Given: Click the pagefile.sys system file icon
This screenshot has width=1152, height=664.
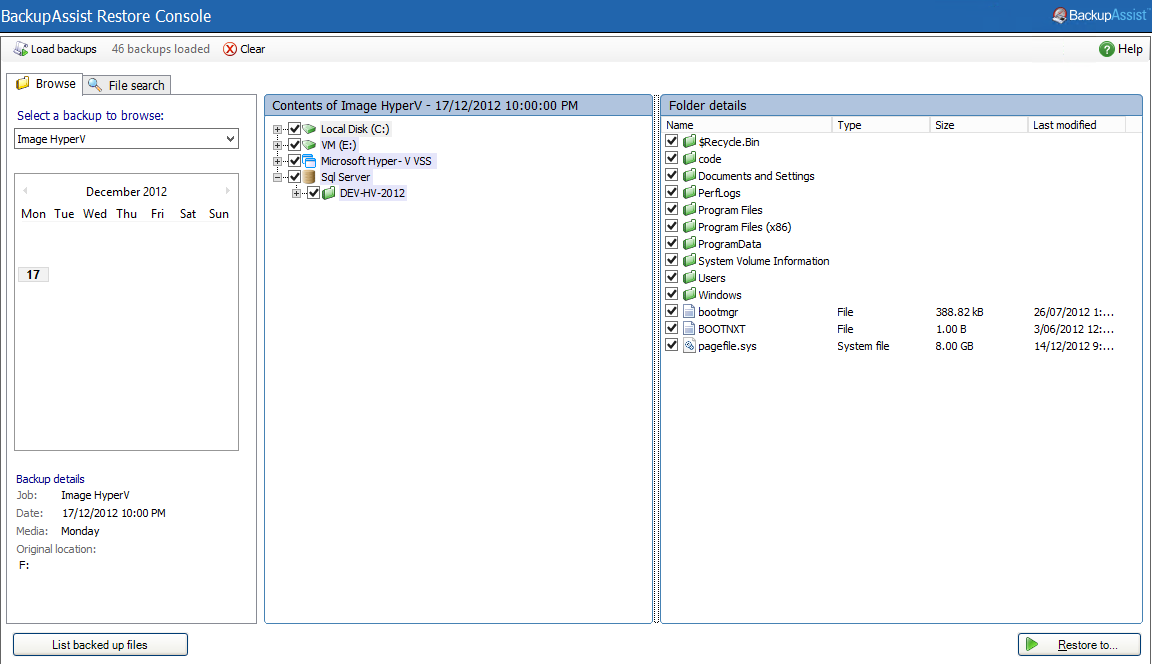Looking at the screenshot, I should coord(689,346).
